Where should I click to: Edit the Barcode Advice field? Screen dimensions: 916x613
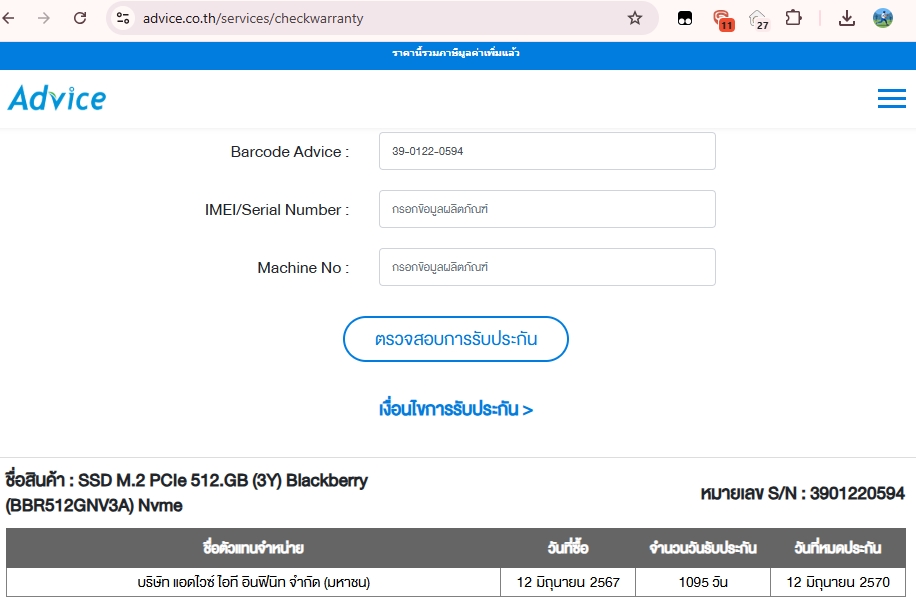[x=547, y=151]
